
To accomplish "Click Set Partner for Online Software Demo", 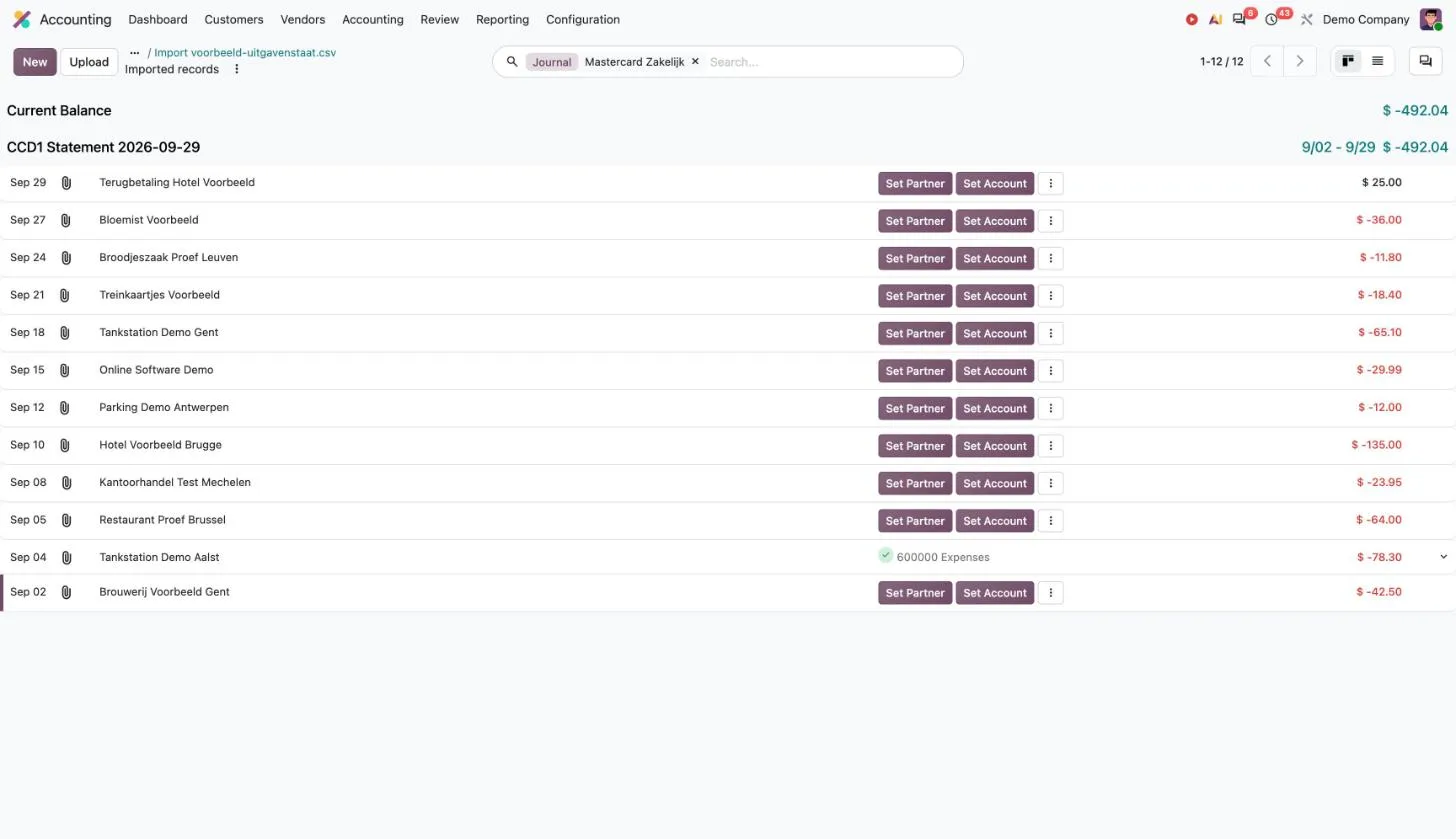I will 915,371.
